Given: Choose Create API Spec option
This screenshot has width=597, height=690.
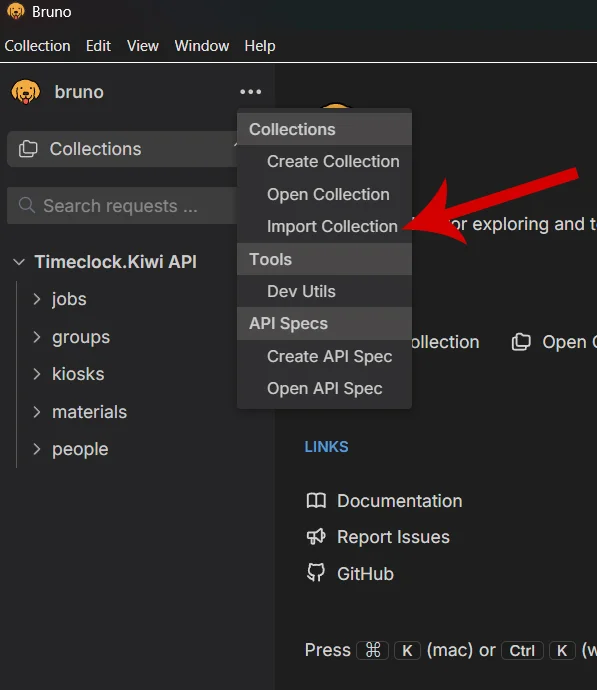Looking at the screenshot, I should [x=324, y=356].
